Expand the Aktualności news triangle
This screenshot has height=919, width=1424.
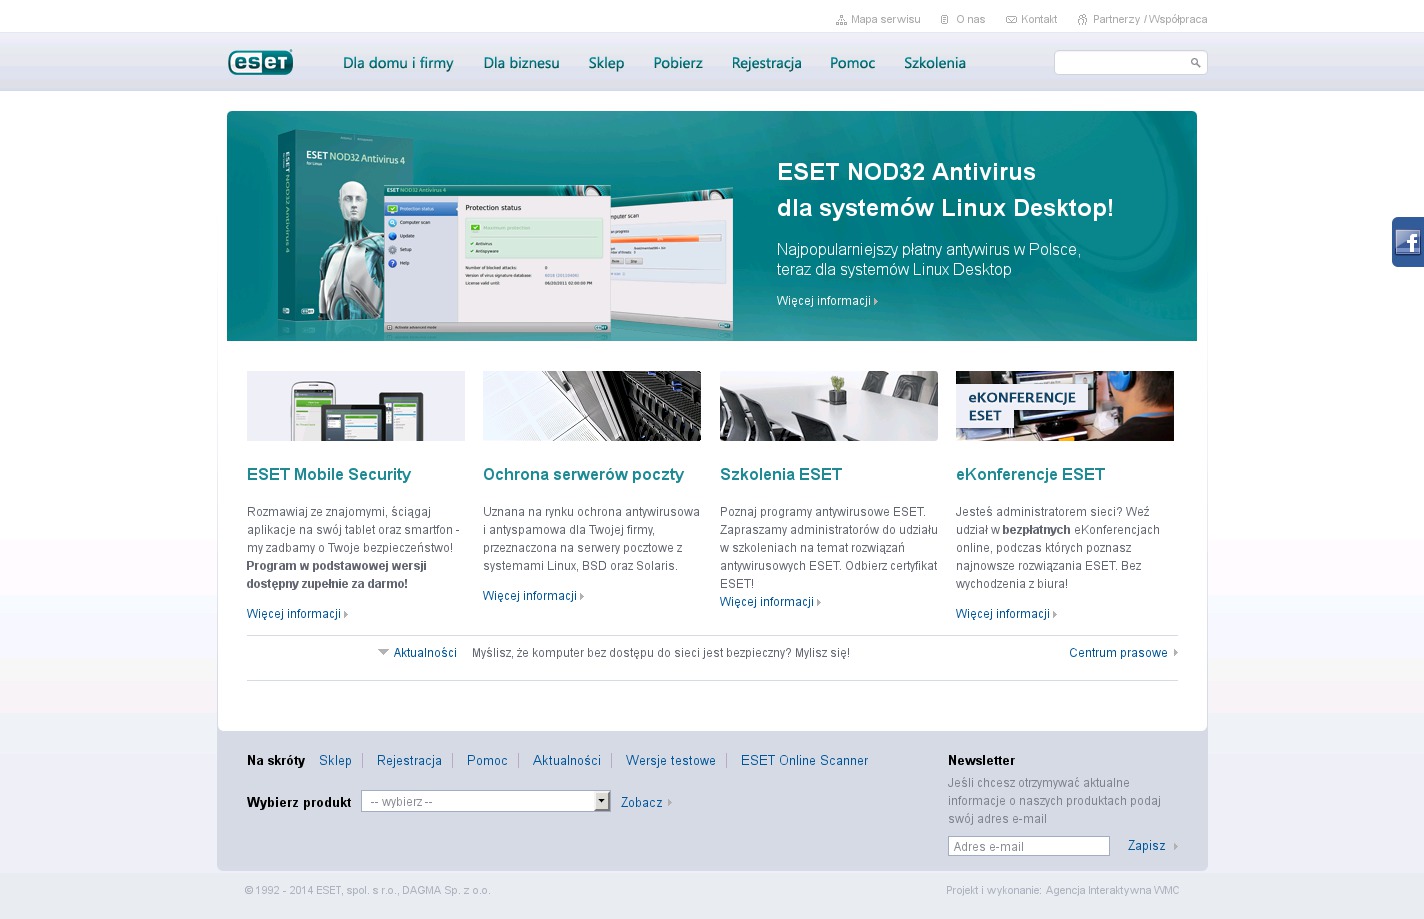pyautogui.click(x=383, y=652)
